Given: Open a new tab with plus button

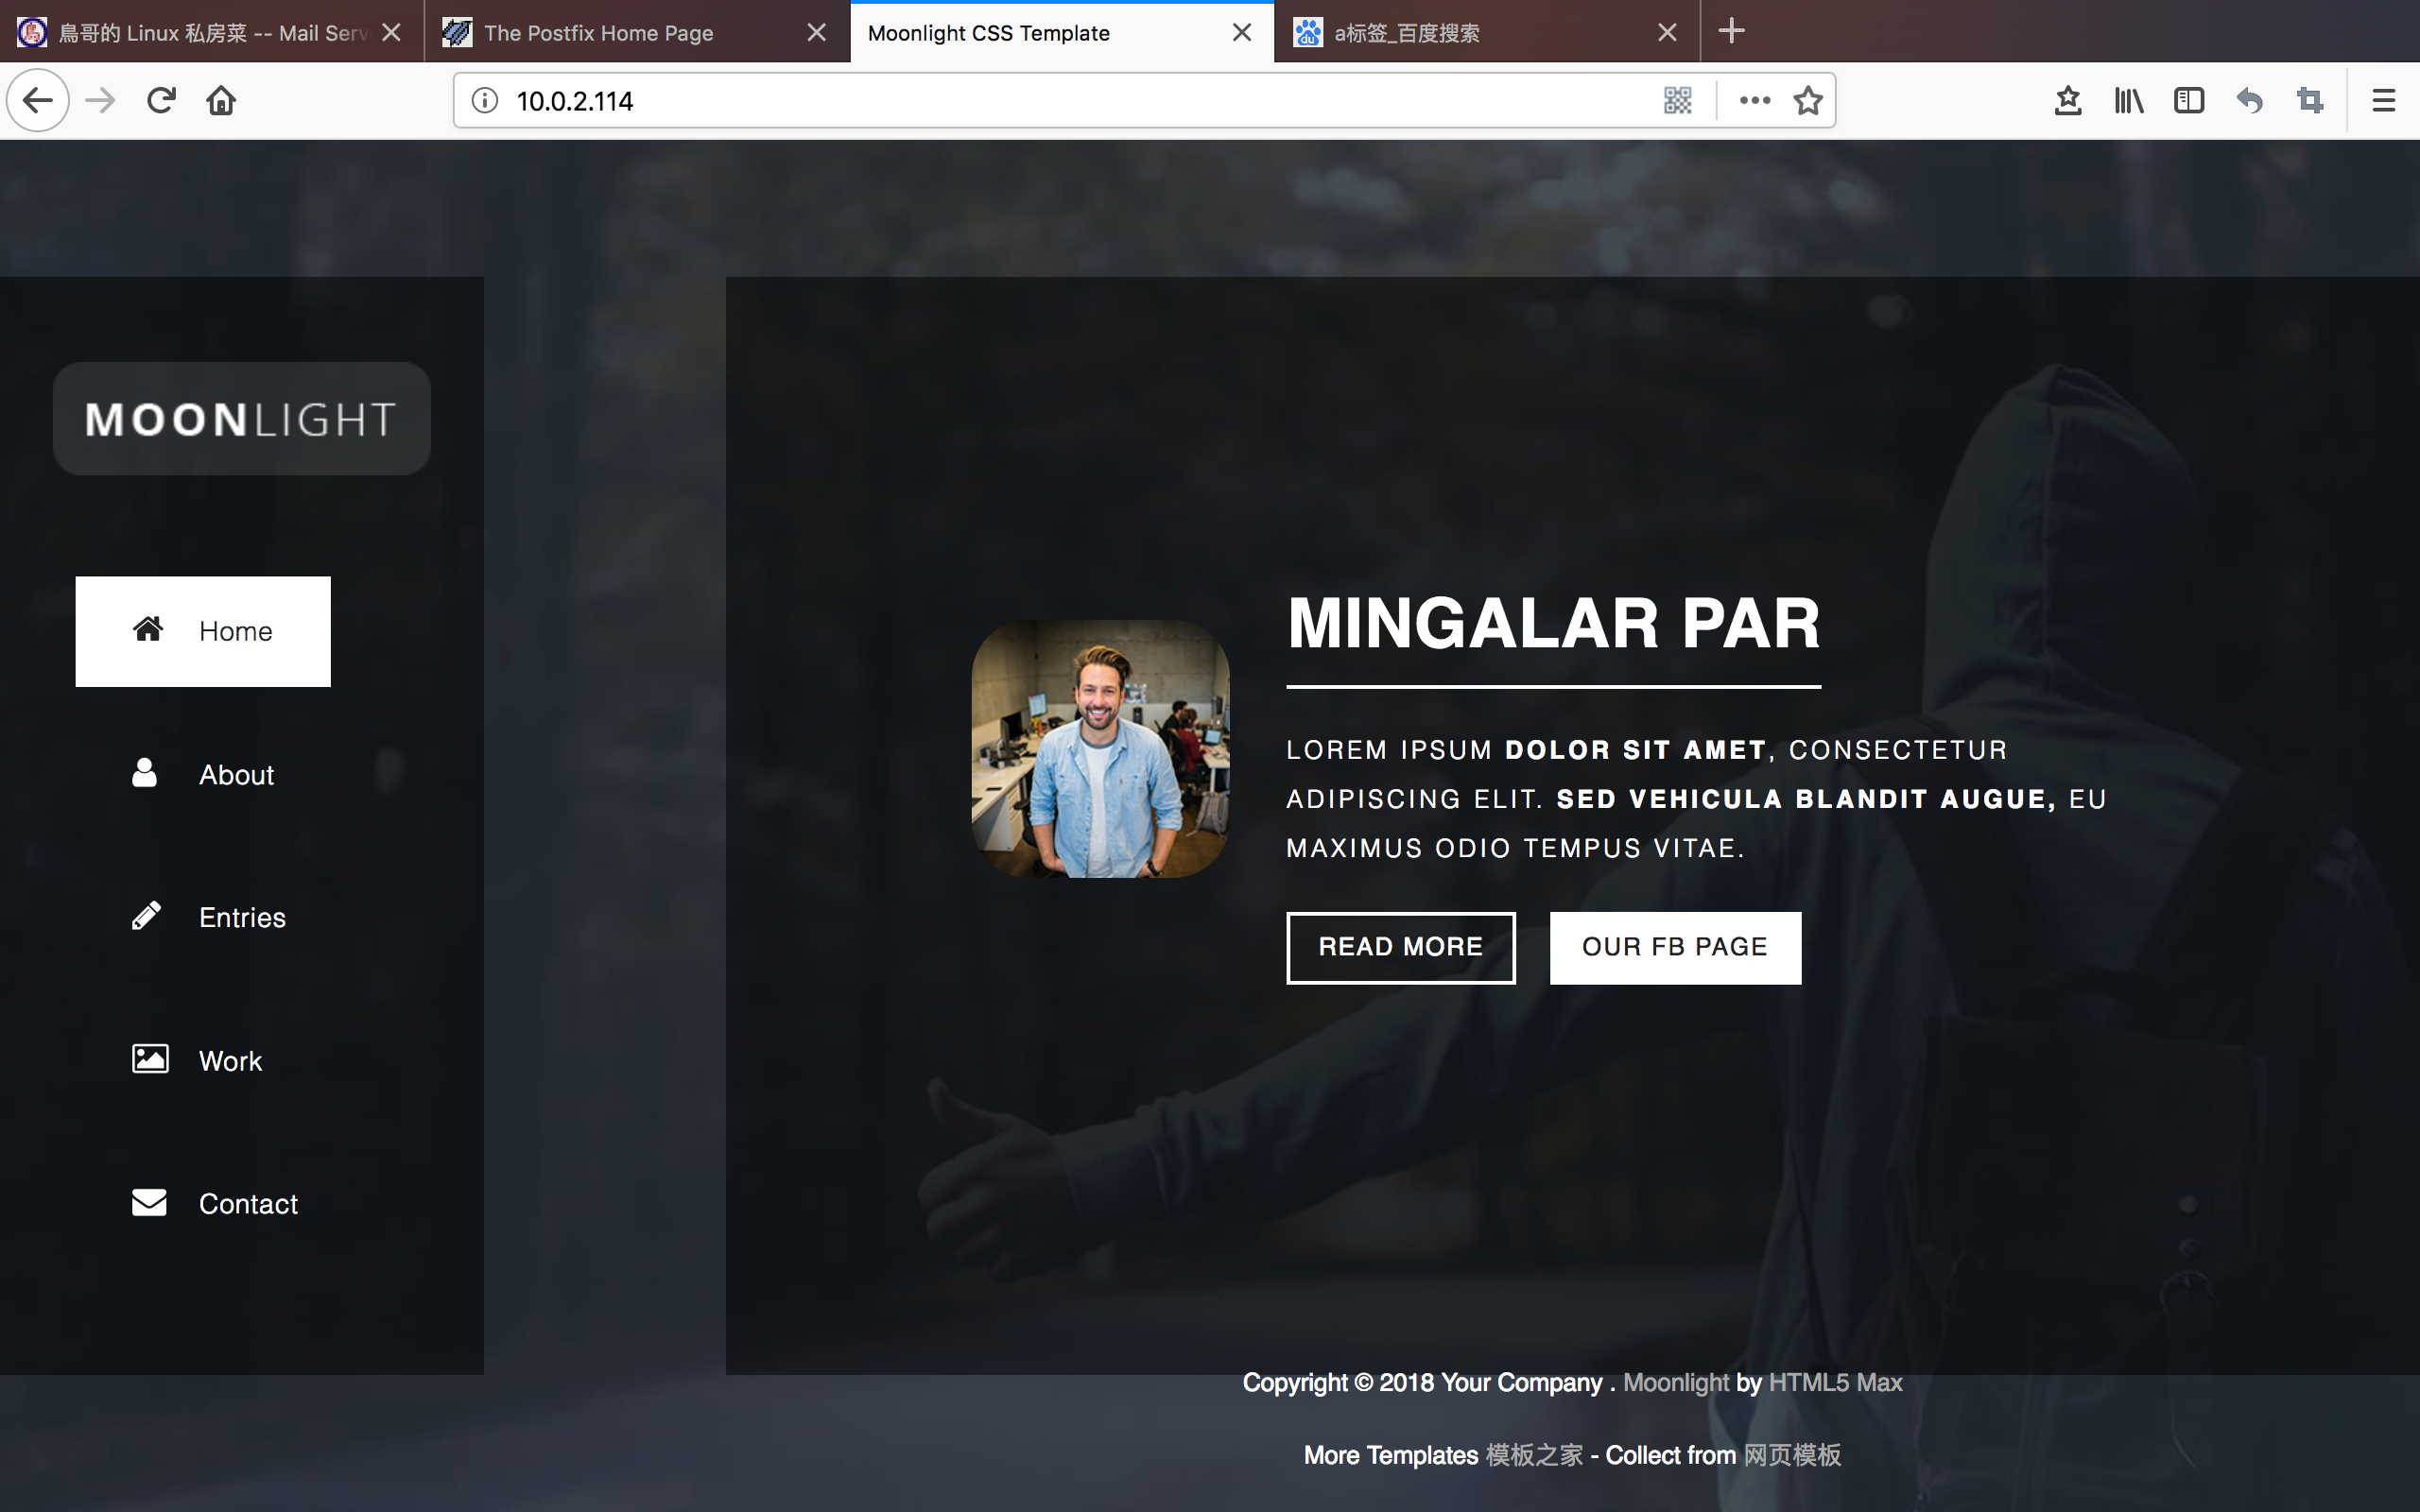Looking at the screenshot, I should (x=1731, y=31).
